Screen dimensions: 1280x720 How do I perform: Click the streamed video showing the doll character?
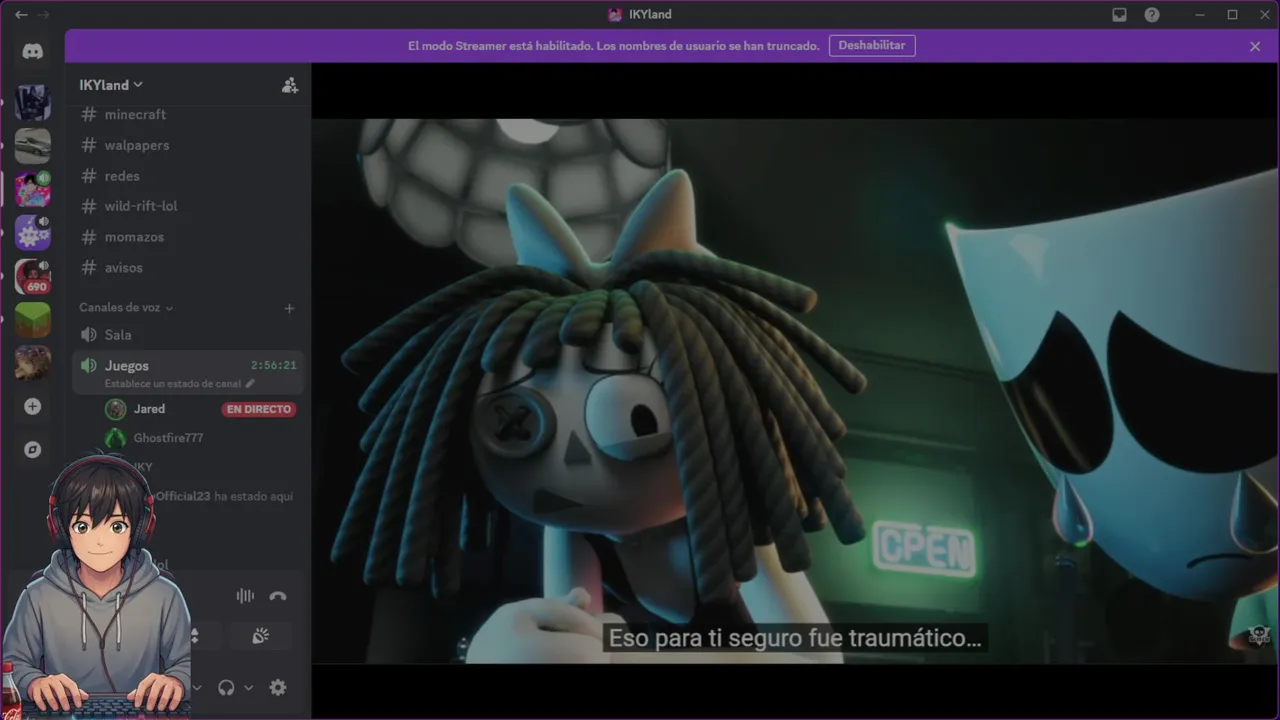[x=795, y=390]
